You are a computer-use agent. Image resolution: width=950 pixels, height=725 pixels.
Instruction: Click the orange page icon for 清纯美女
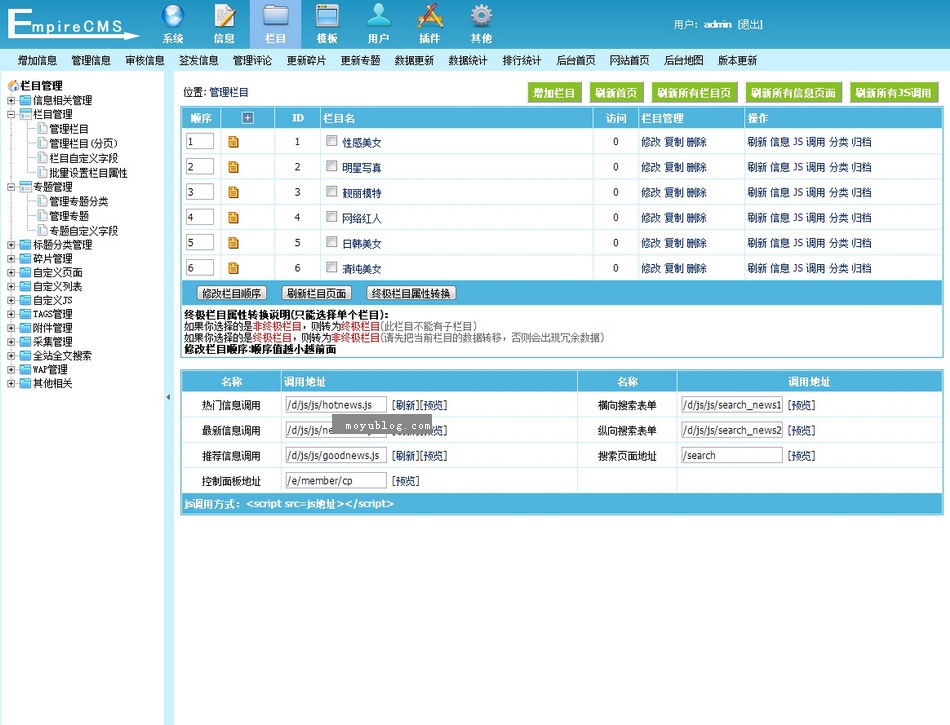233,268
